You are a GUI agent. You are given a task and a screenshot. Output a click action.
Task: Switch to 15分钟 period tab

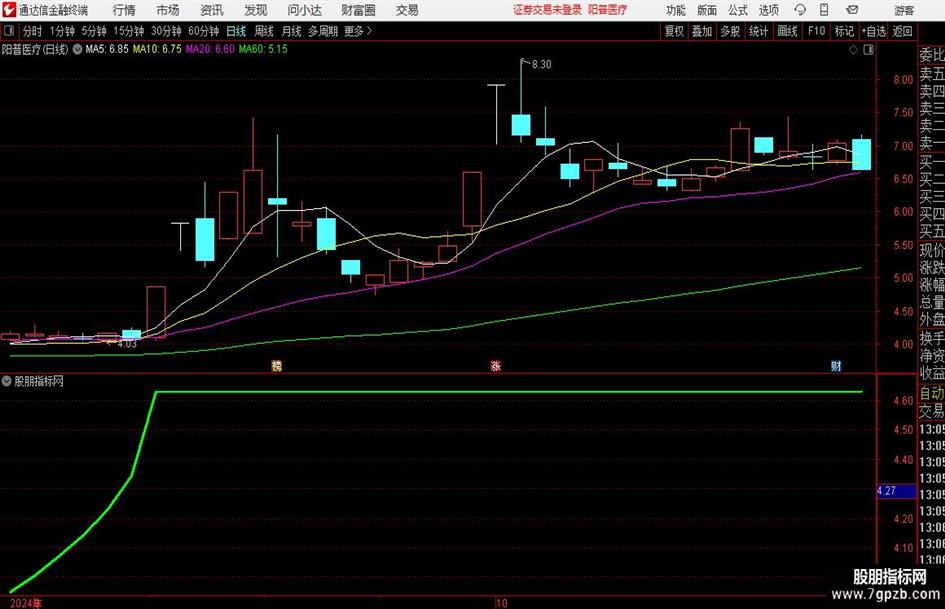[x=128, y=31]
